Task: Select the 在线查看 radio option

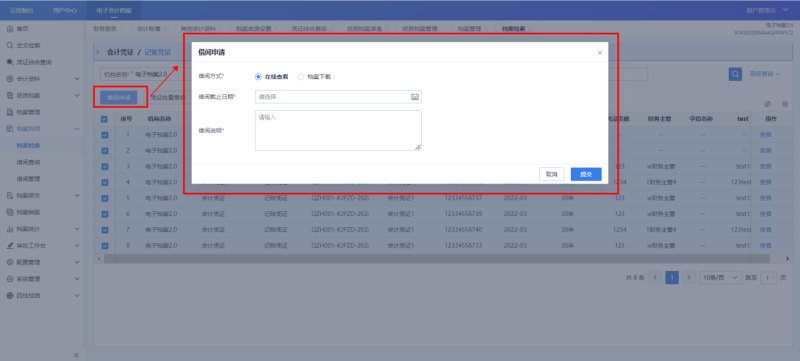Action: [258, 76]
